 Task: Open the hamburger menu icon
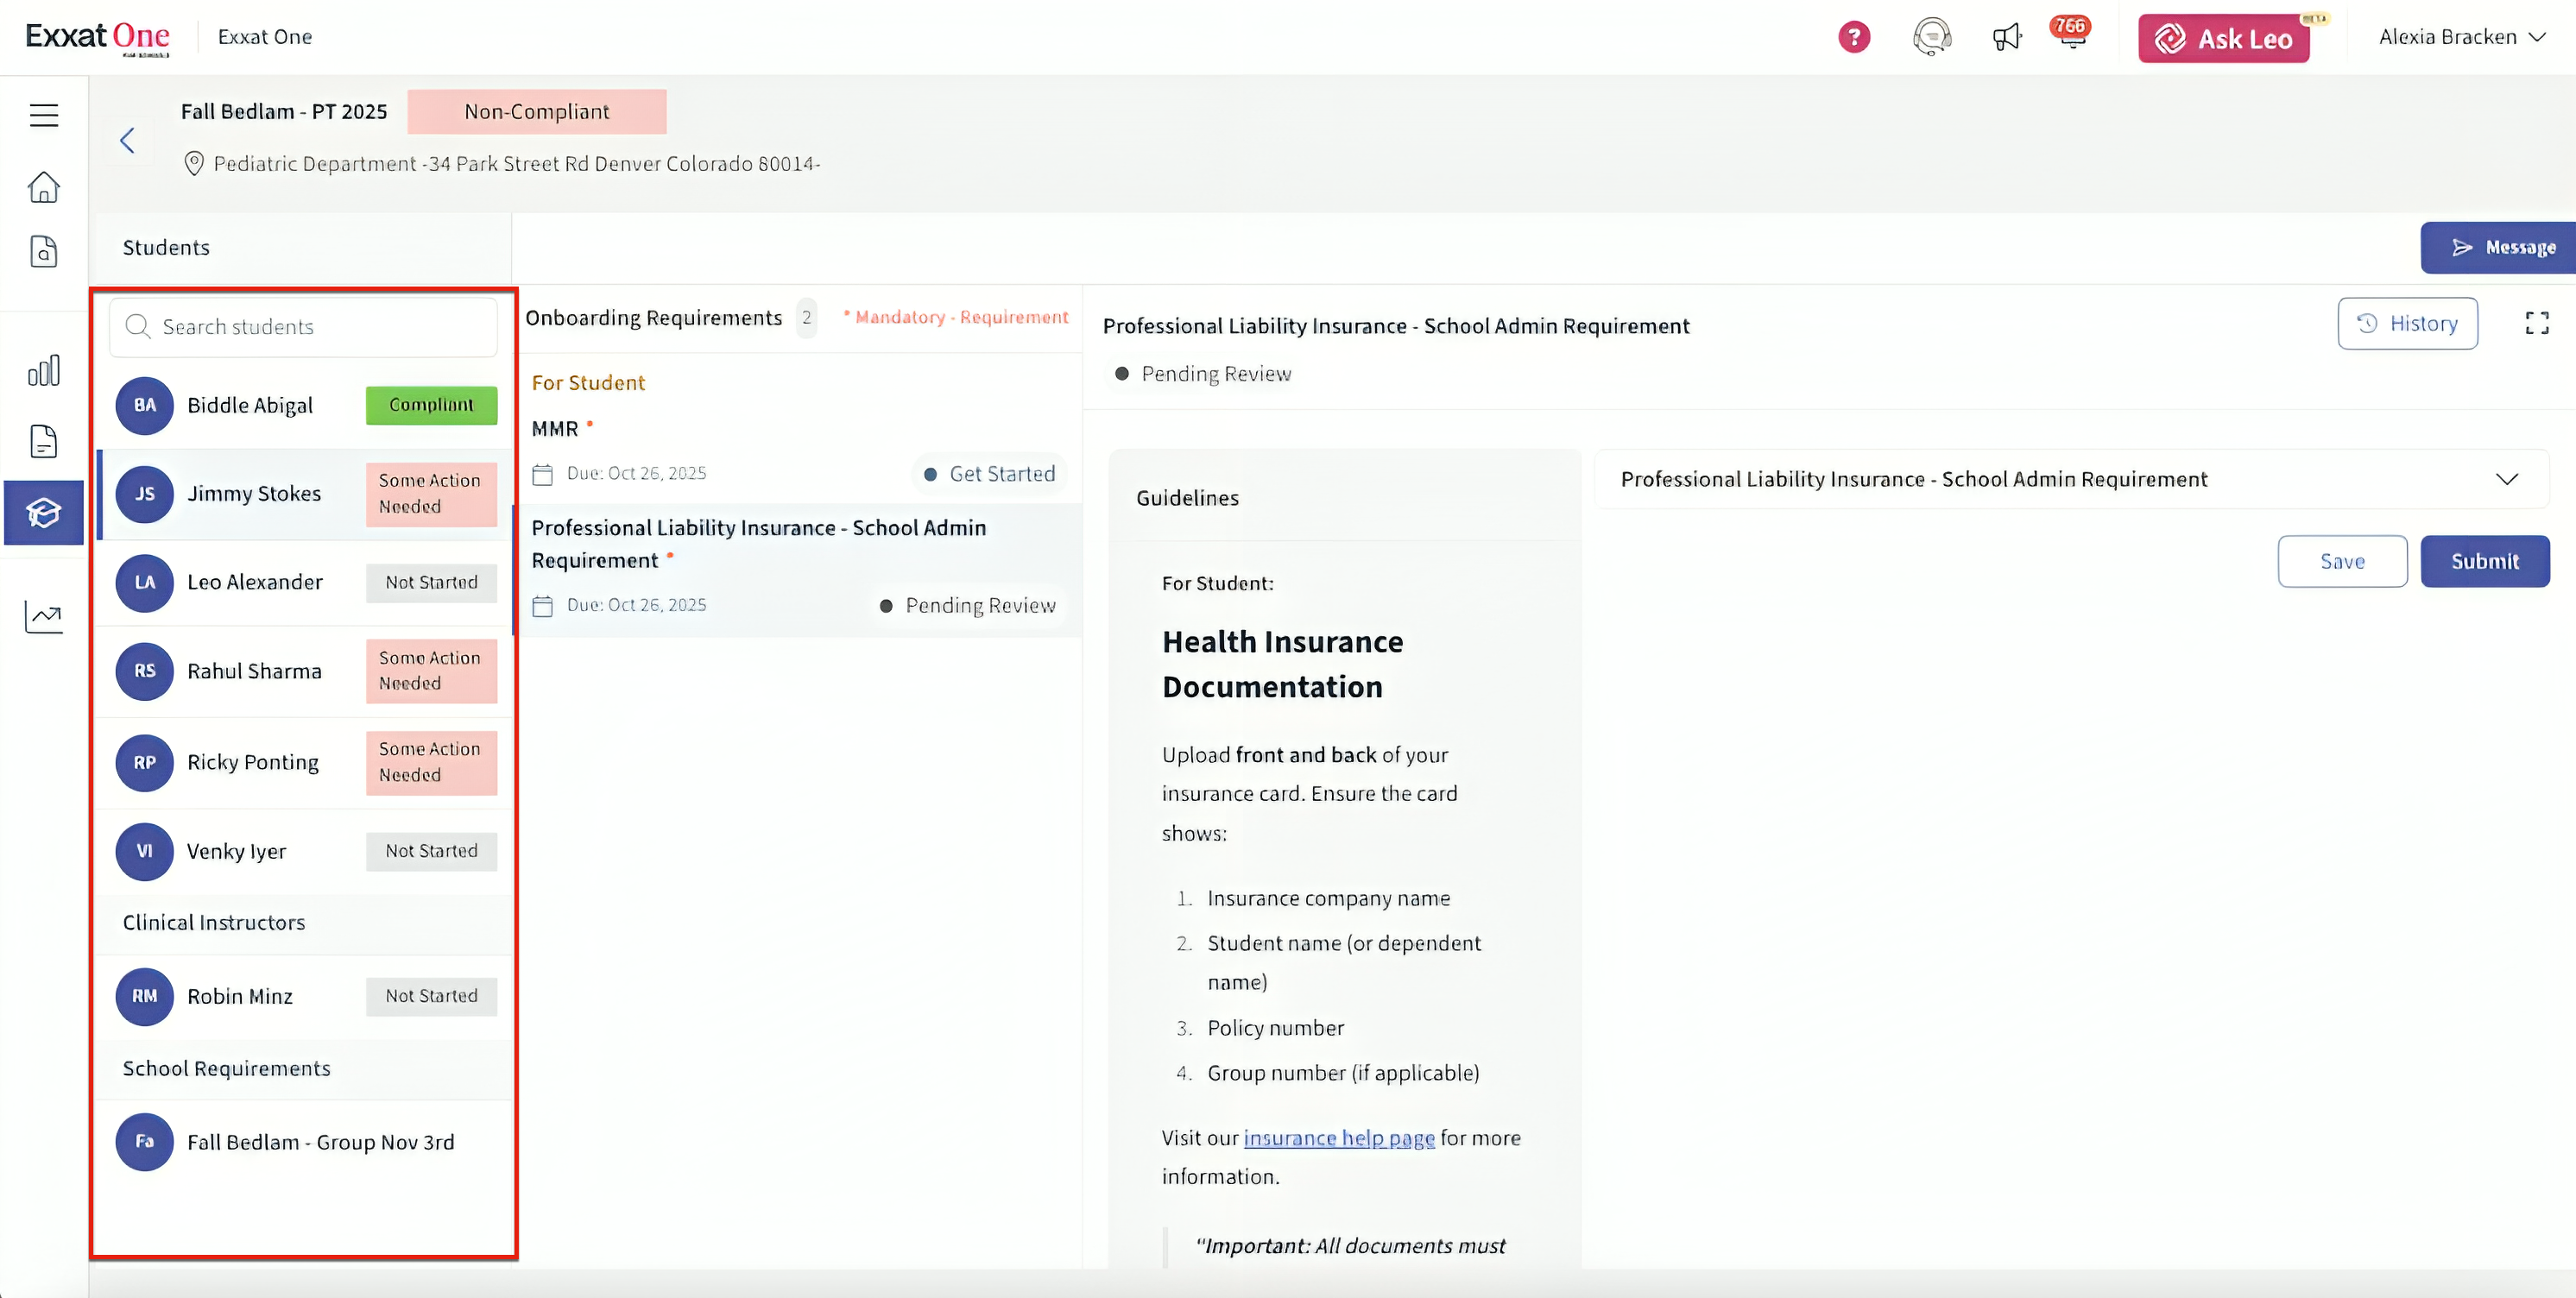[x=44, y=115]
